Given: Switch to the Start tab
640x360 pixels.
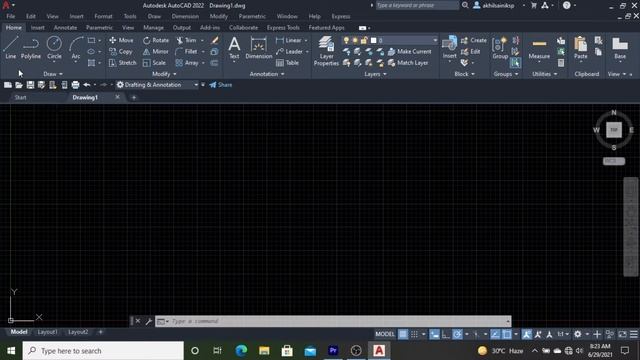Looking at the screenshot, I should tap(20, 97).
